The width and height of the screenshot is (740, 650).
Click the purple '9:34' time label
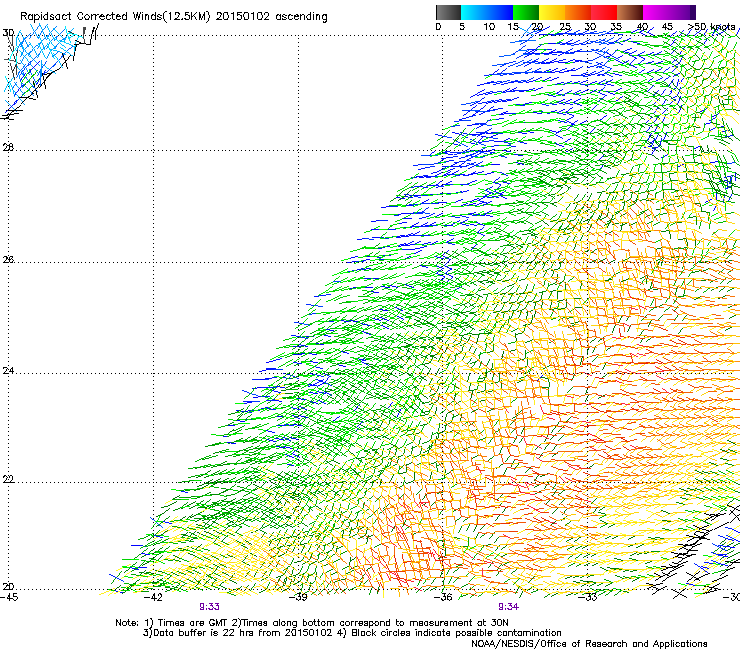pyautogui.click(x=508, y=607)
